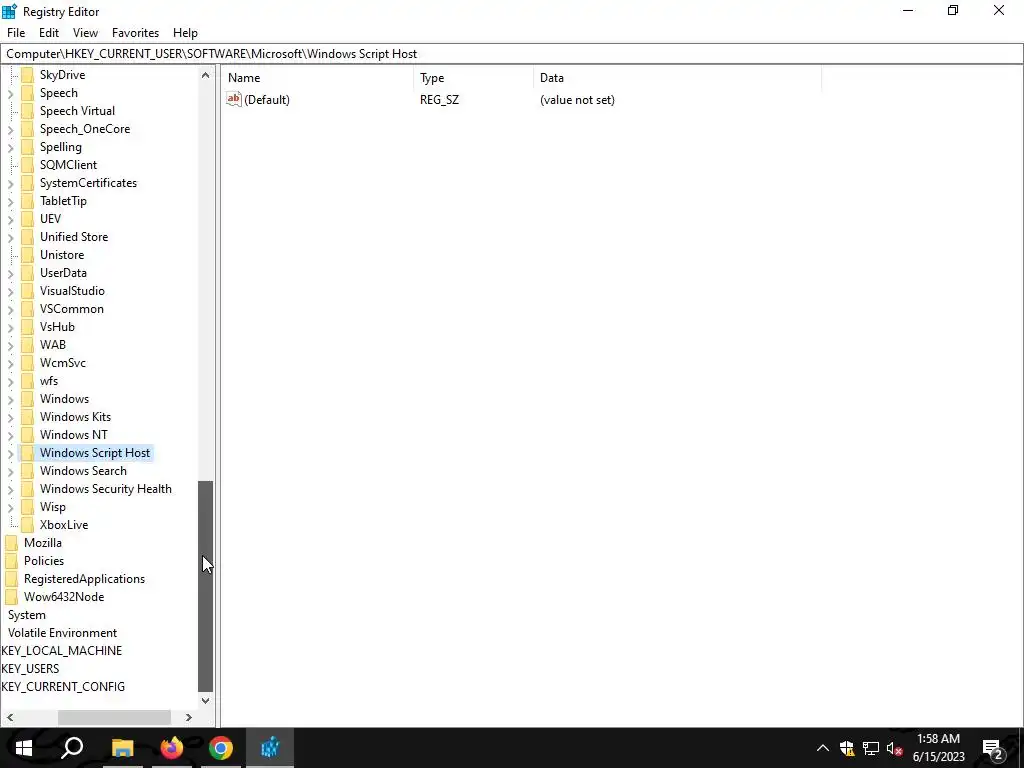Click the '(value not set)' data cell

click(577, 100)
